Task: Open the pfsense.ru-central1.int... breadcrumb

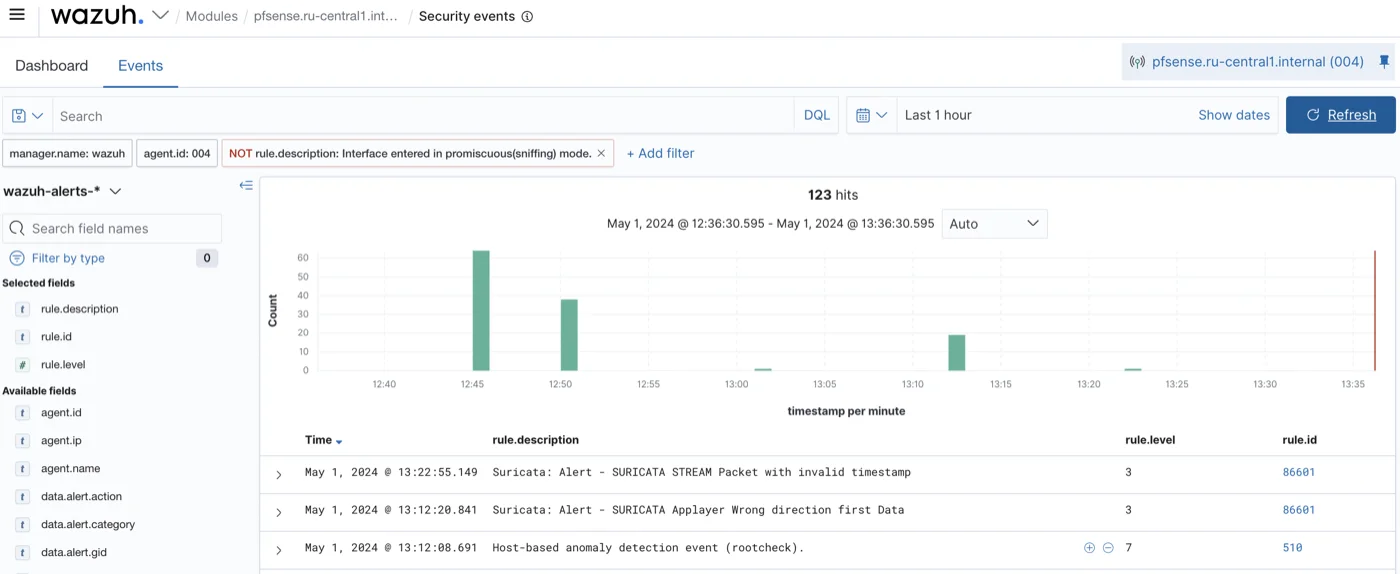Action: (325, 16)
